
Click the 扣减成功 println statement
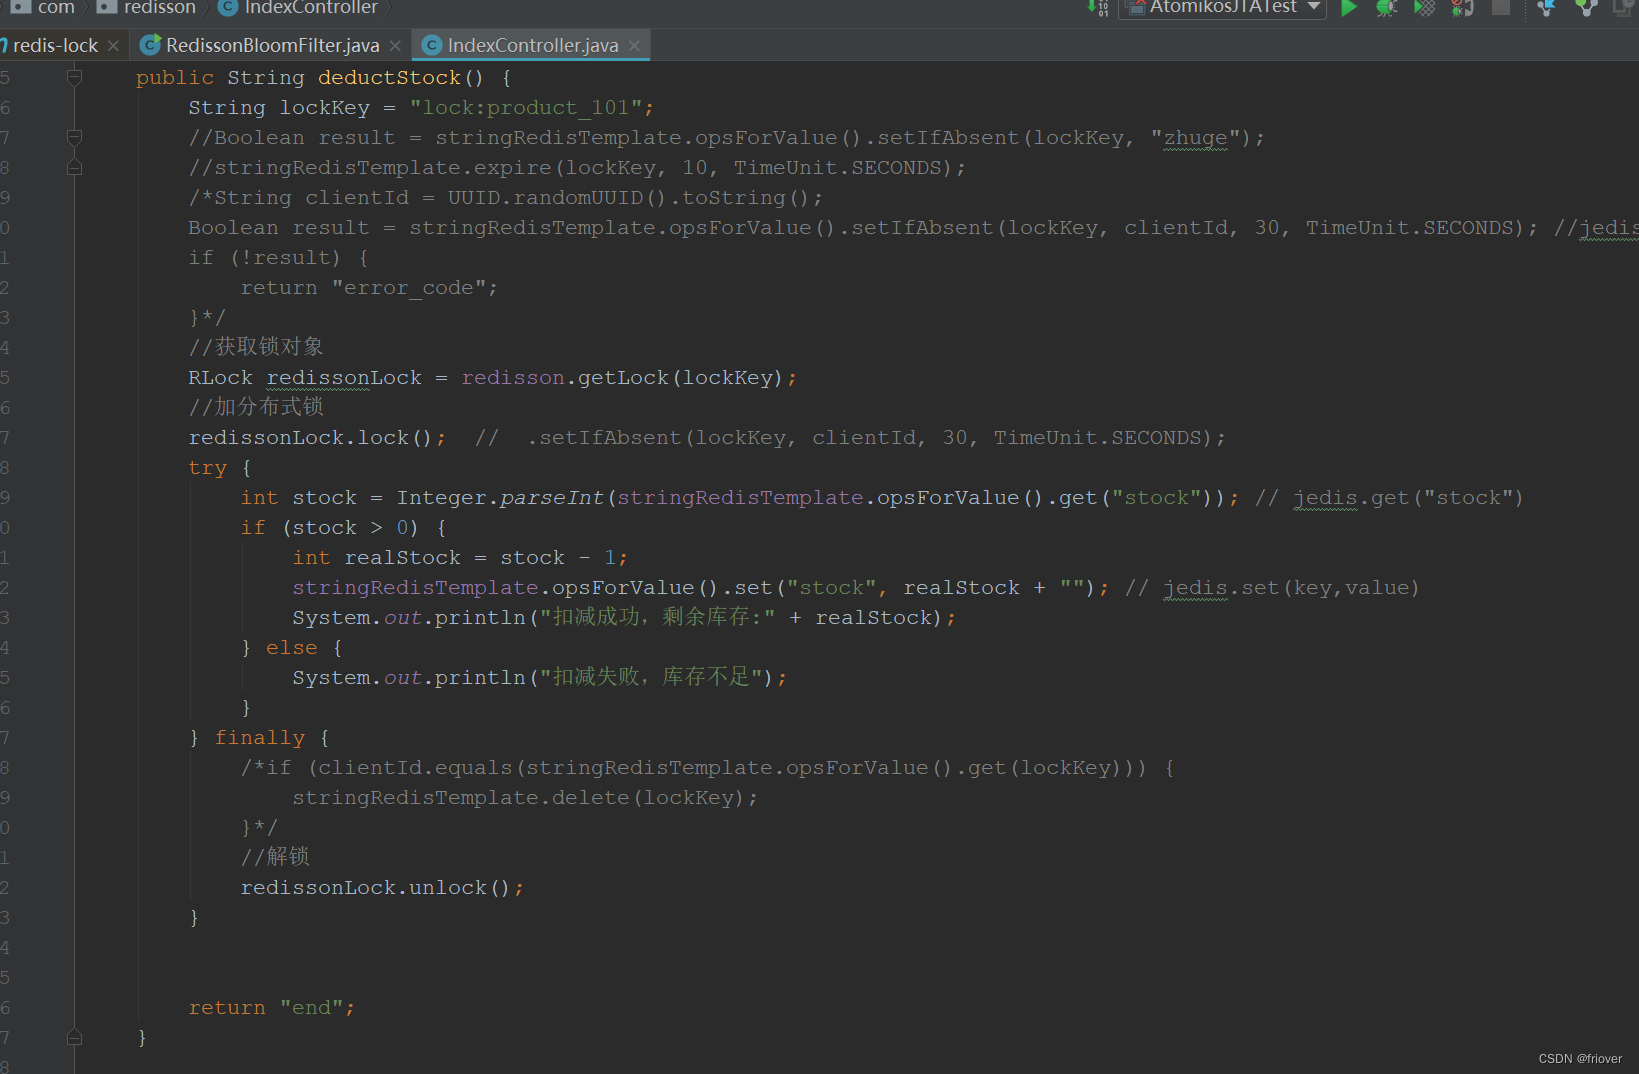[624, 617]
